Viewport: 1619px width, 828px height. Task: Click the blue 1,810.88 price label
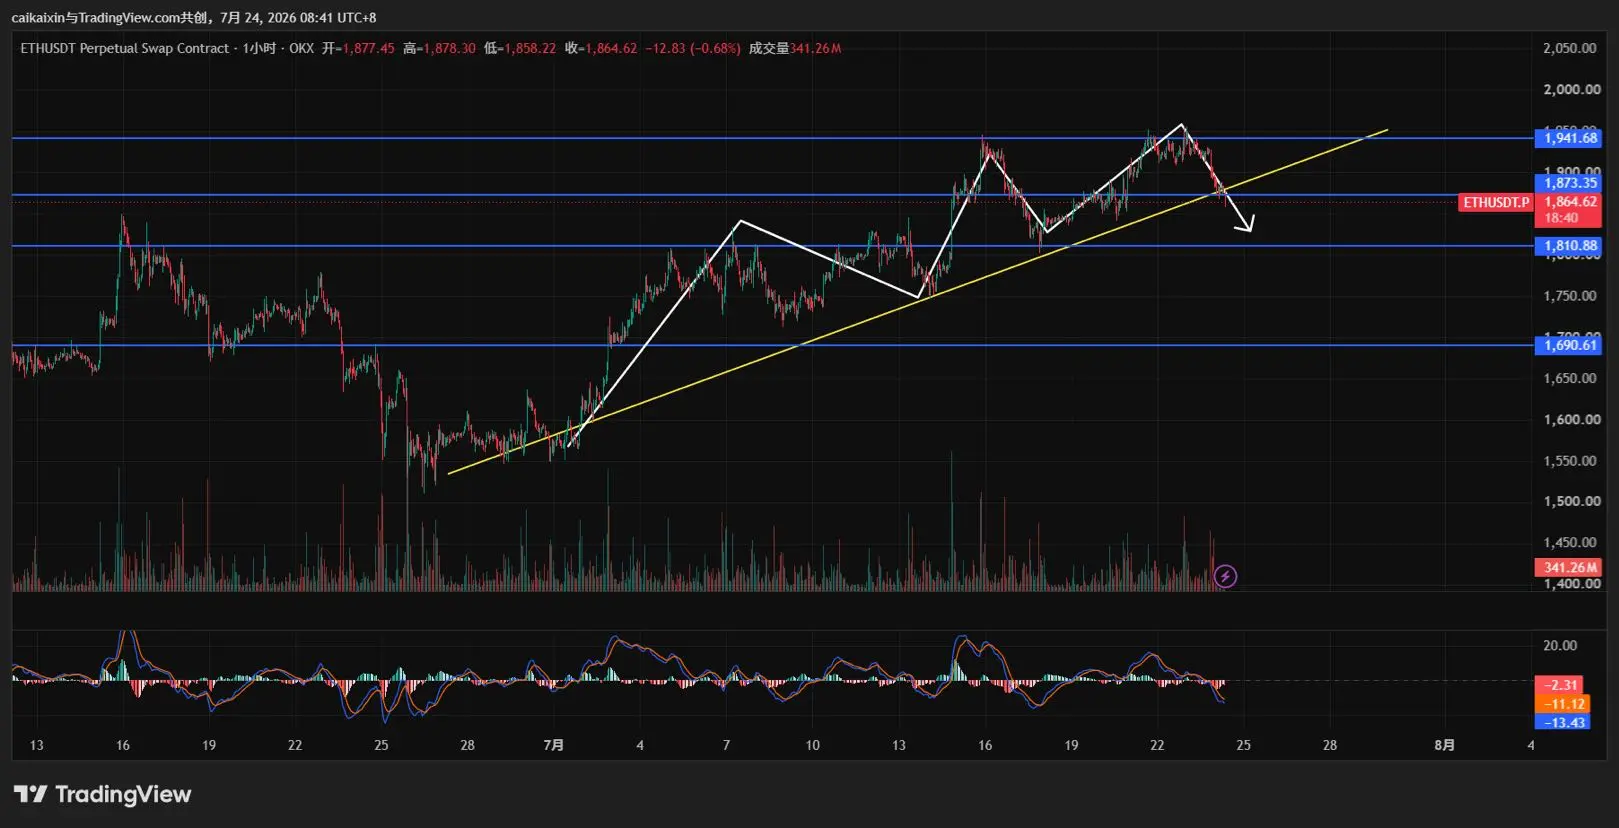(x=1568, y=245)
